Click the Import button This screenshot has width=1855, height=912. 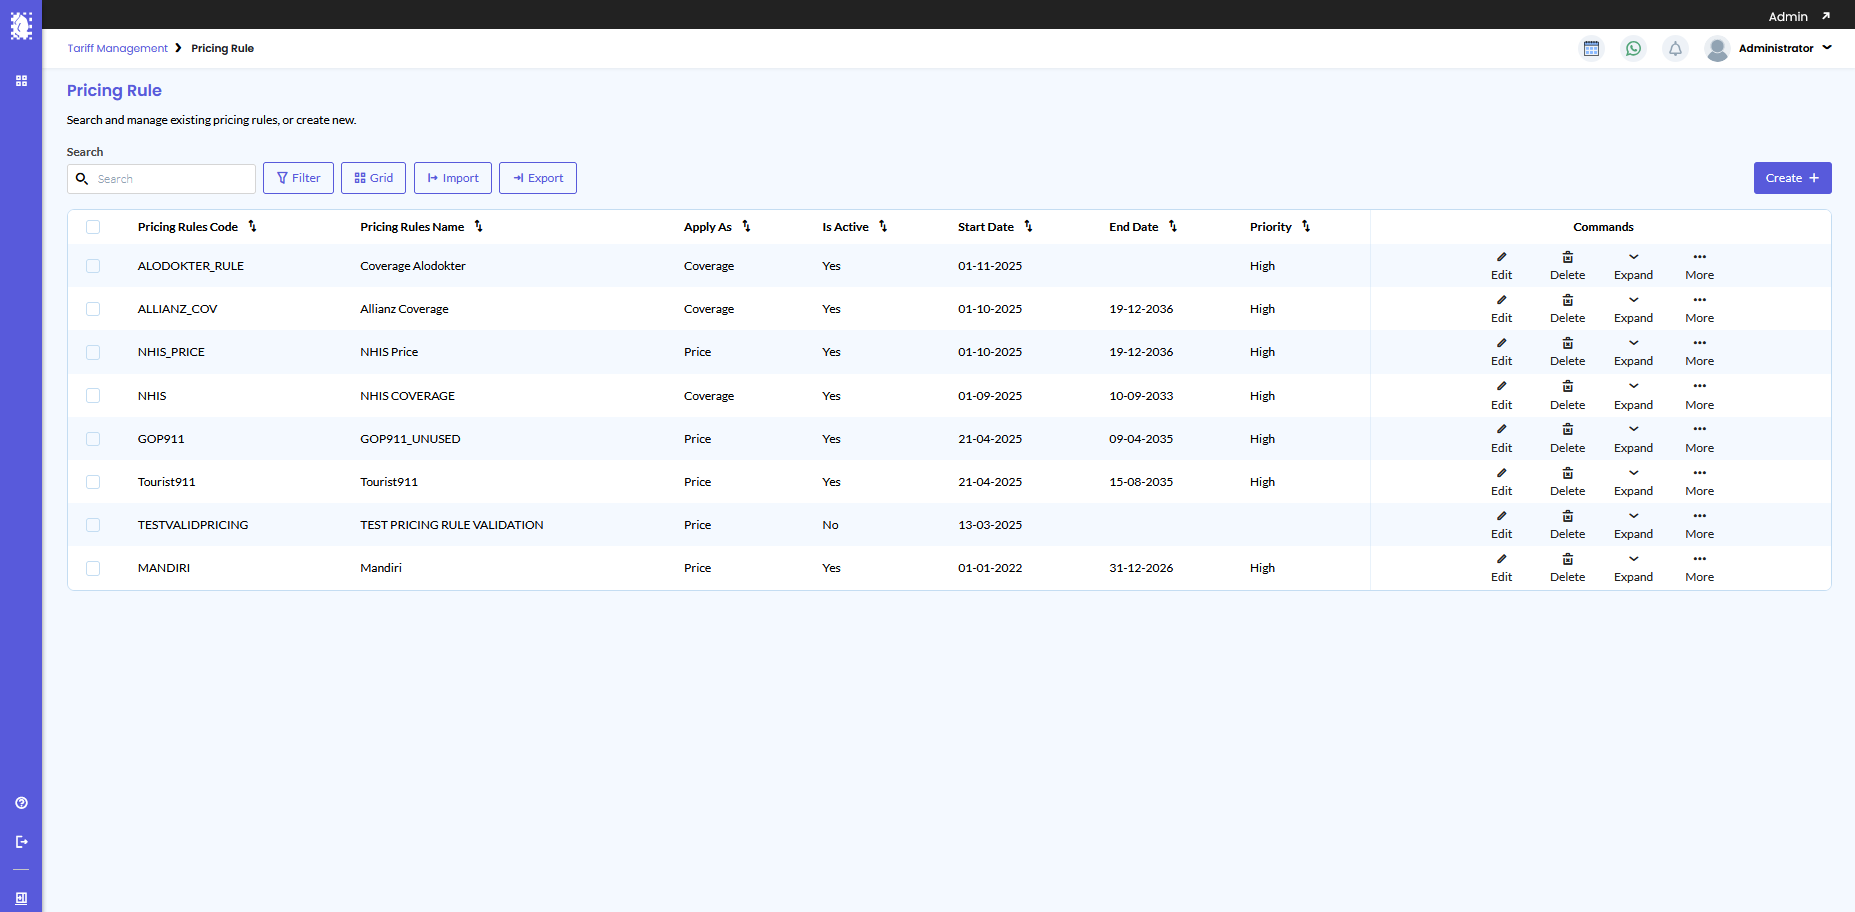pos(453,178)
